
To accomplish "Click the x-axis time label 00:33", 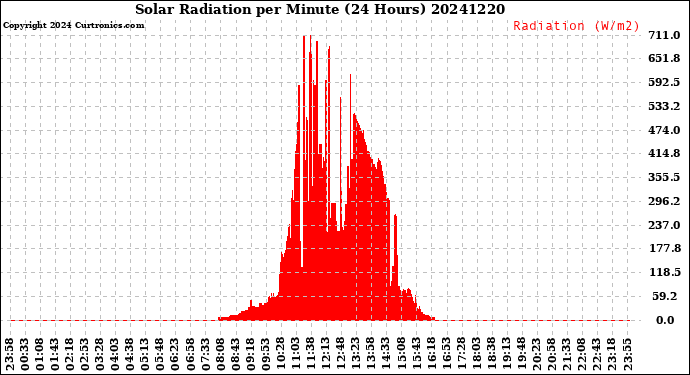I will [25, 355].
